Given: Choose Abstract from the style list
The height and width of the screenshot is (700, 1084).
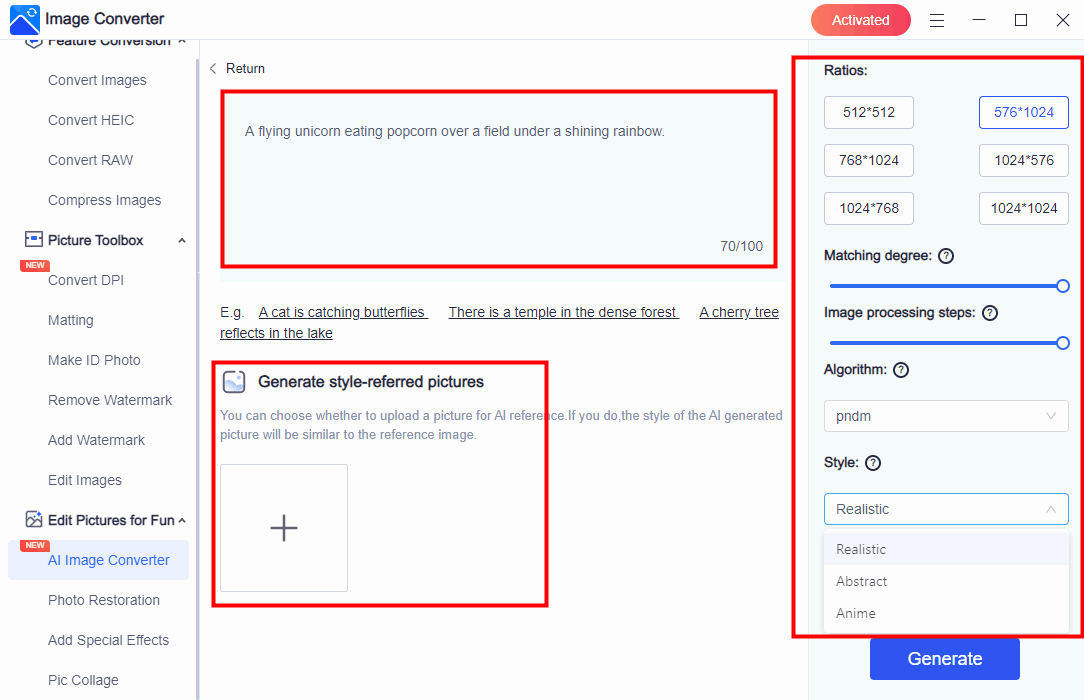Looking at the screenshot, I should coord(861,581).
